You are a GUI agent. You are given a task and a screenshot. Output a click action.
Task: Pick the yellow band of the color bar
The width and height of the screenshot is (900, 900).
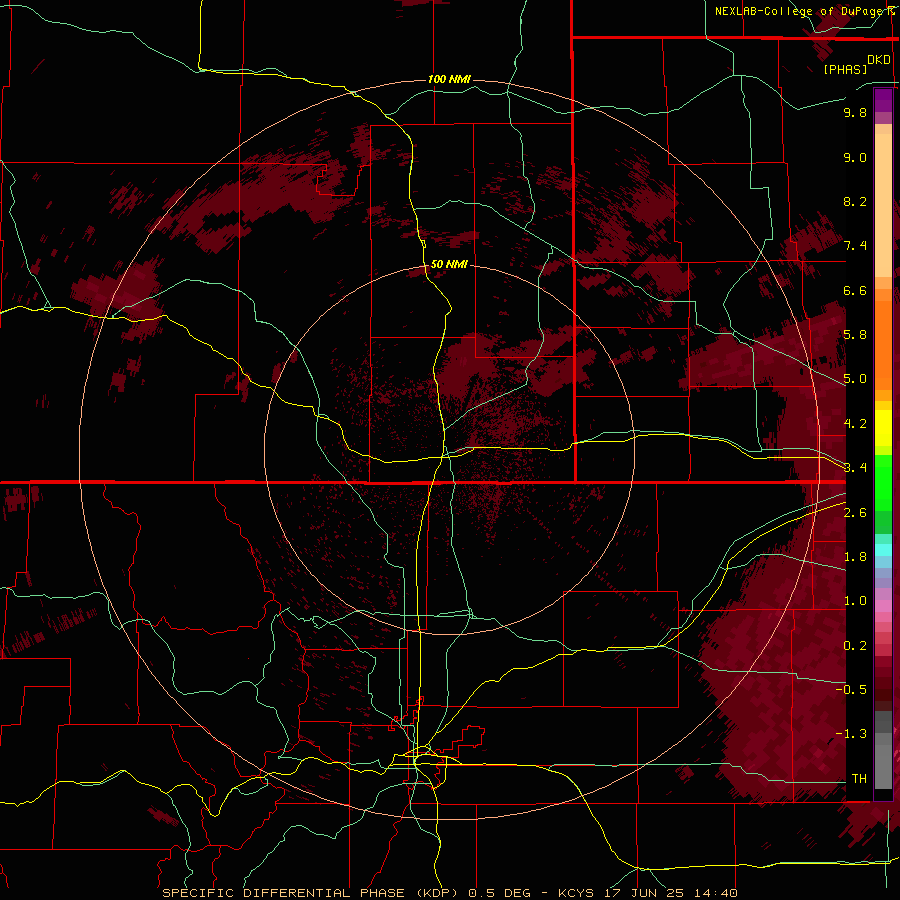(883, 428)
